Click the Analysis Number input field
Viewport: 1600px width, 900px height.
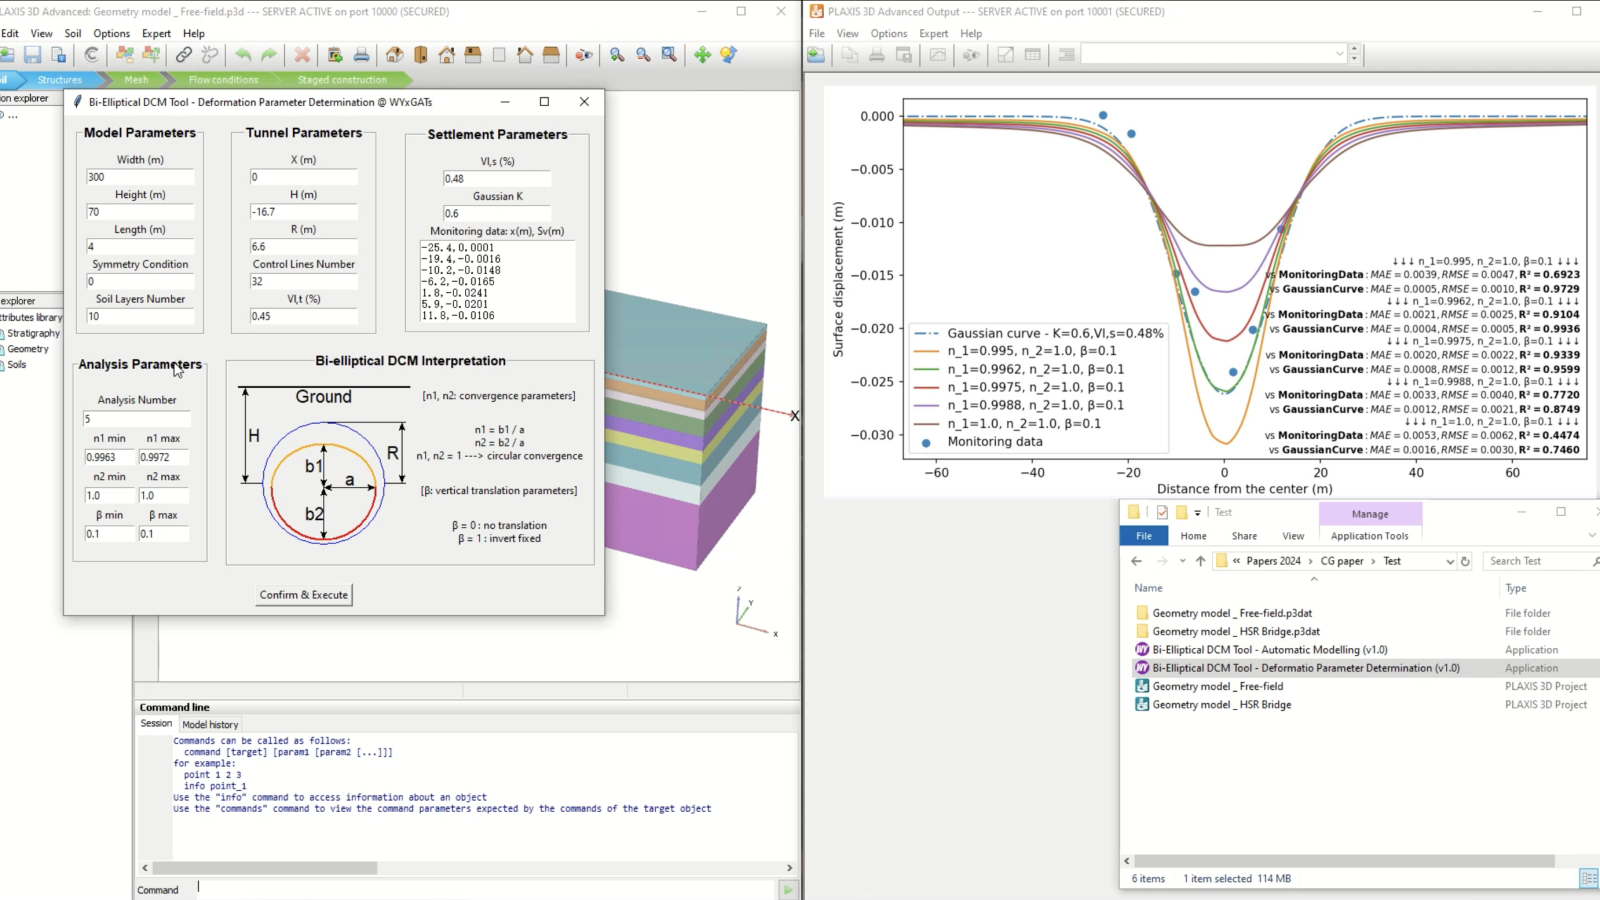pyautogui.click(x=136, y=419)
